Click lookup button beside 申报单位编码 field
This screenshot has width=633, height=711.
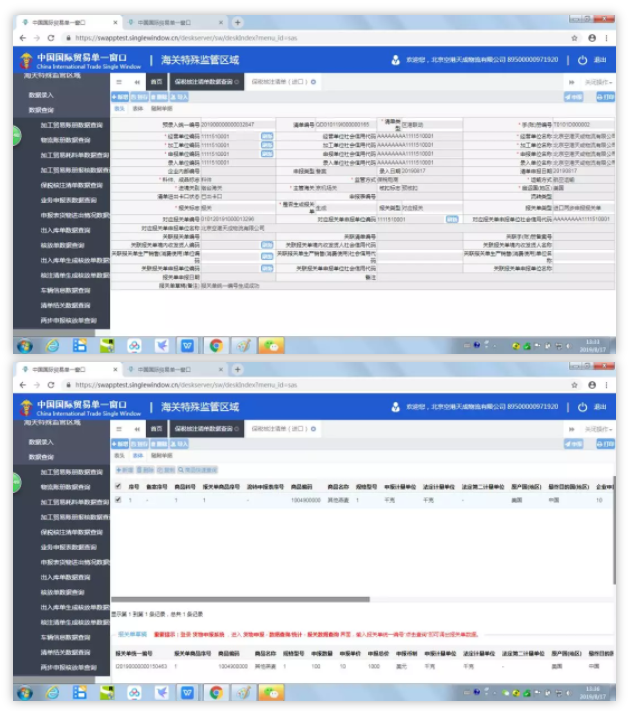[267, 154]
